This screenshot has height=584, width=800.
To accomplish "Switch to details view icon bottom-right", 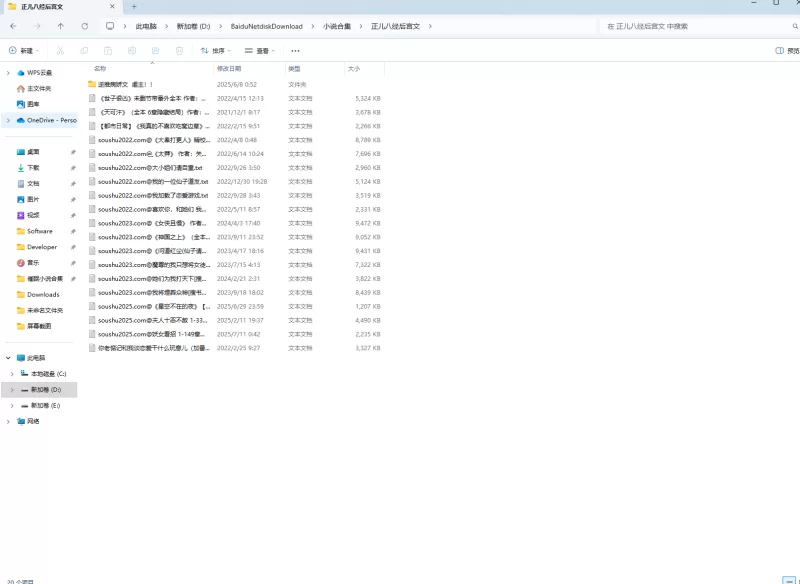I will [x=789, y=580].
